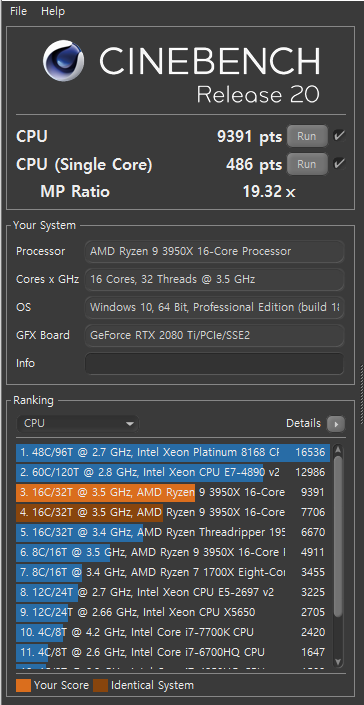Toggle the CPU test checkbox

point(339,136)
